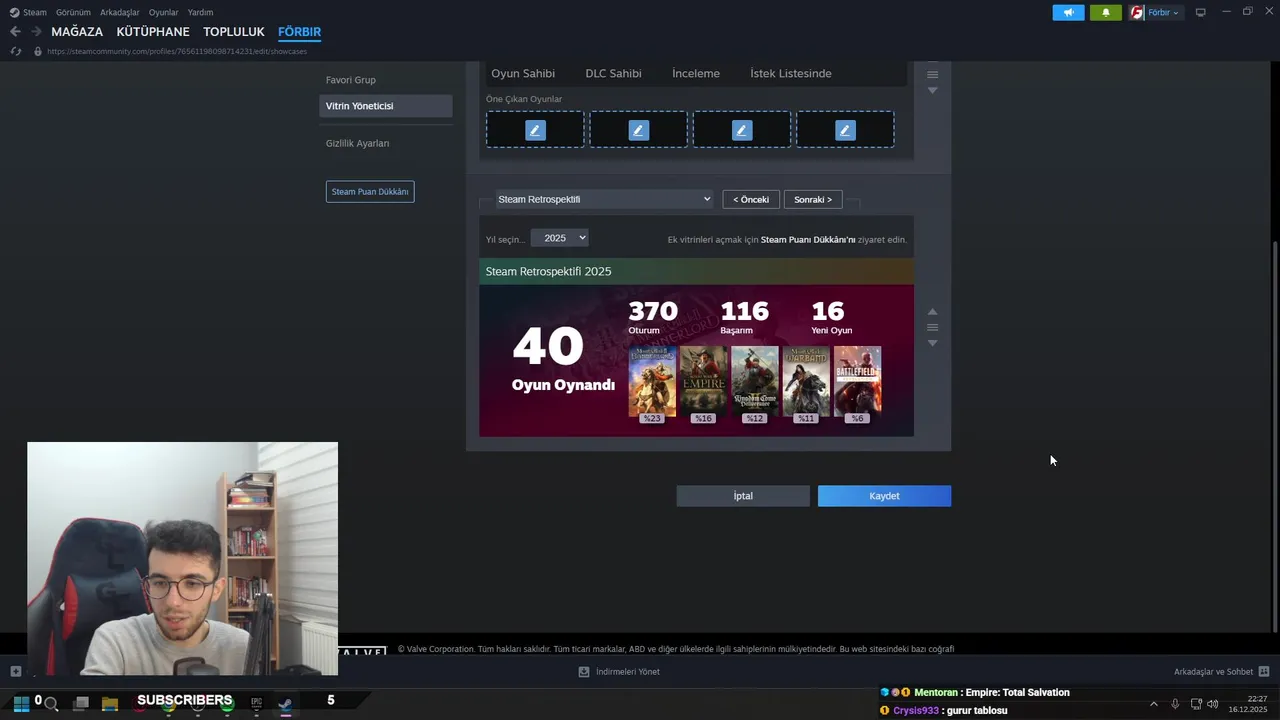Open the Windows Start menu
This screenshot has width=1280, height=720.
pyautogui.click(x=20, y=703)
